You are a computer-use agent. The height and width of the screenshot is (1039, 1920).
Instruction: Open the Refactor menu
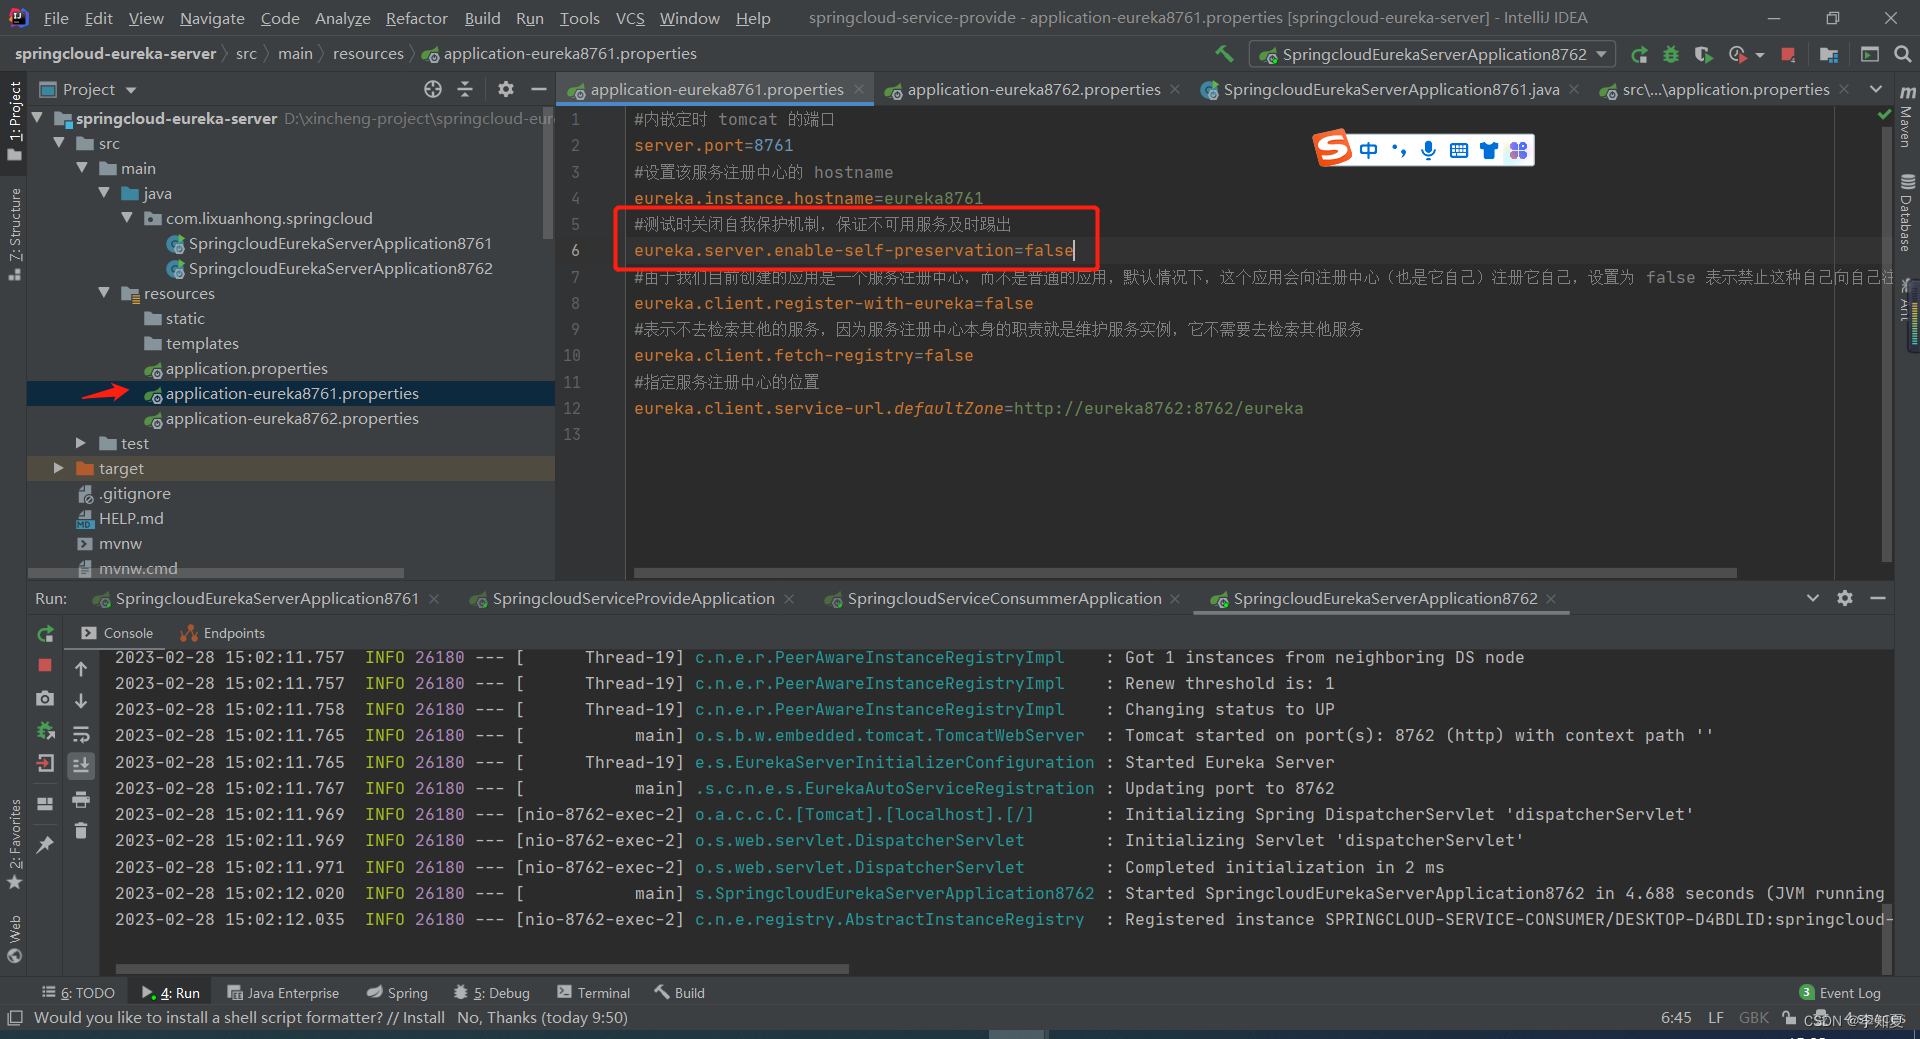(x=416, y=18)
